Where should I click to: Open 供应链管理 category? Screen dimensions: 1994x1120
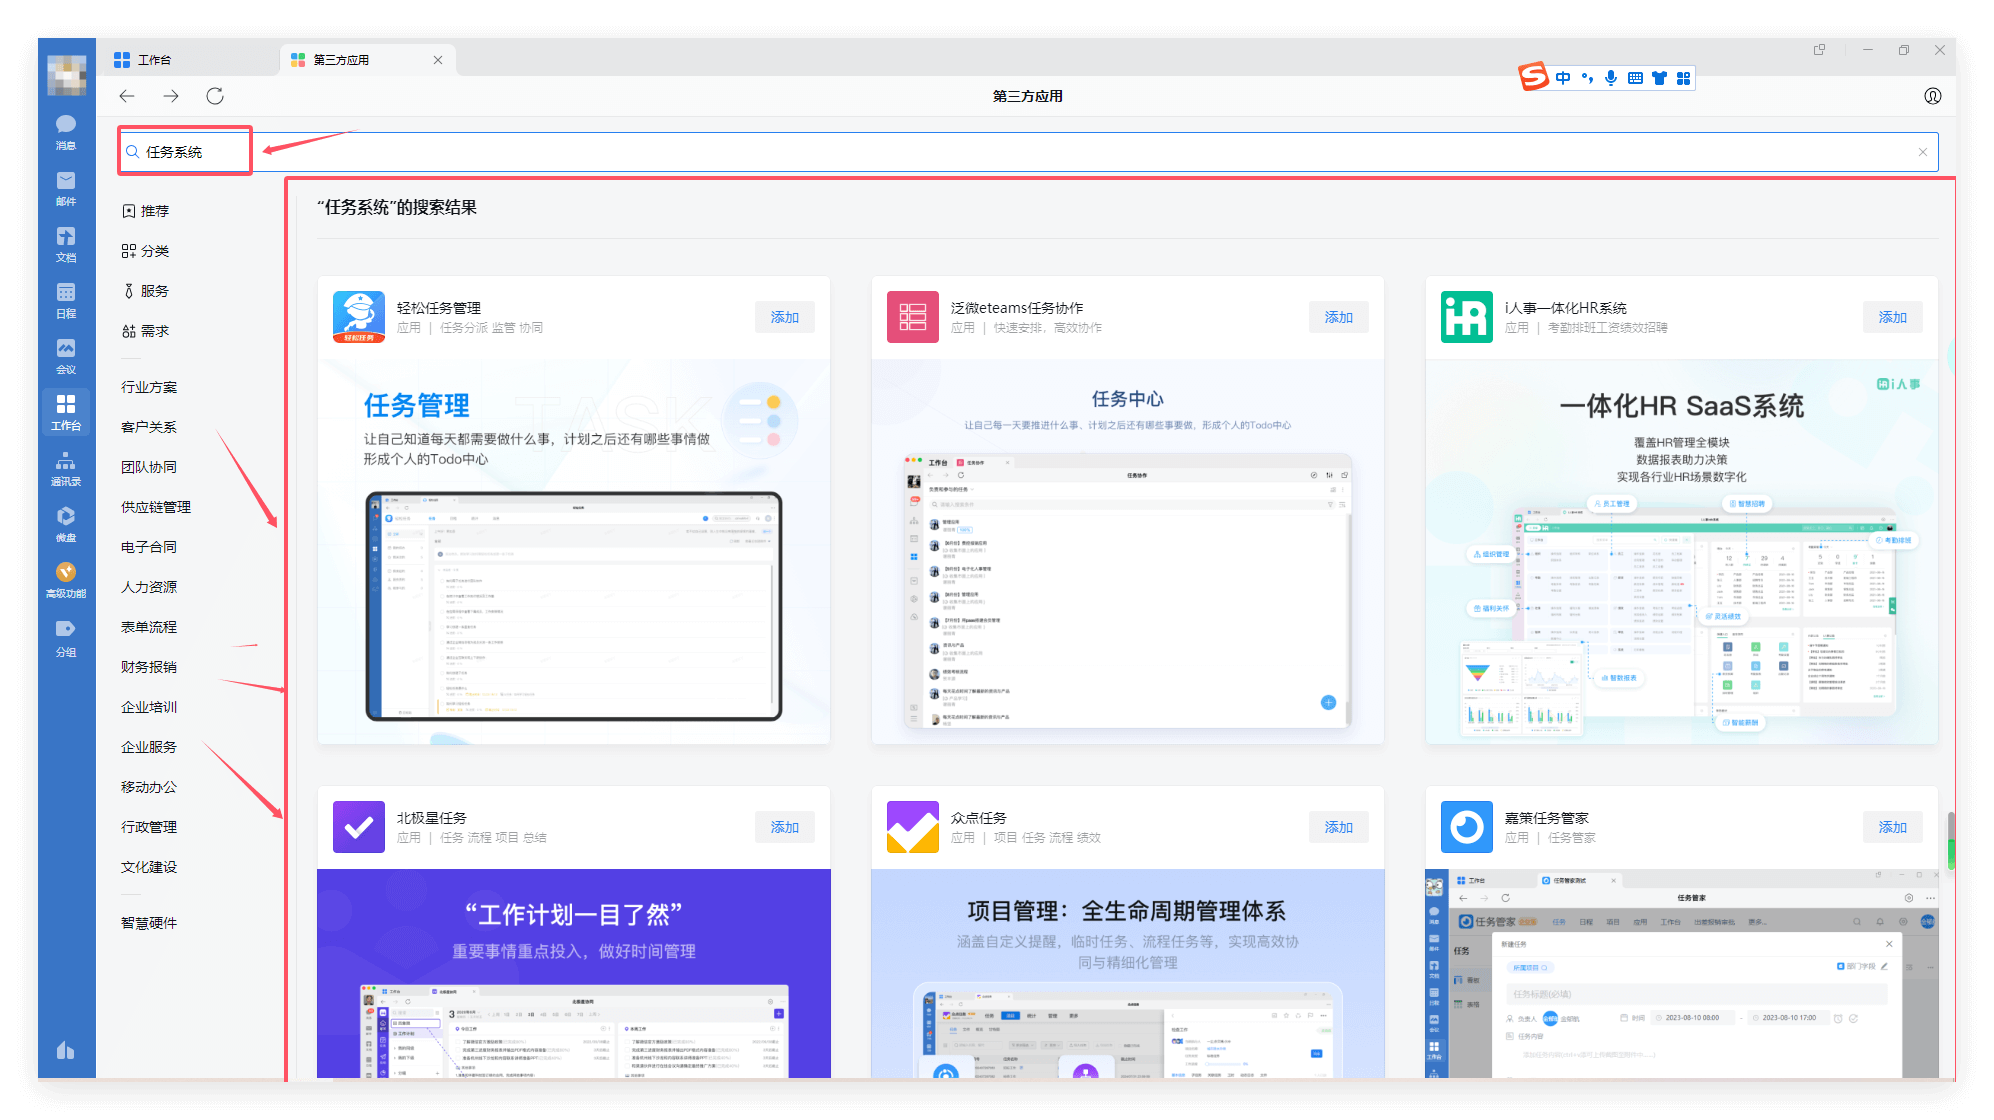pos(156,507)
